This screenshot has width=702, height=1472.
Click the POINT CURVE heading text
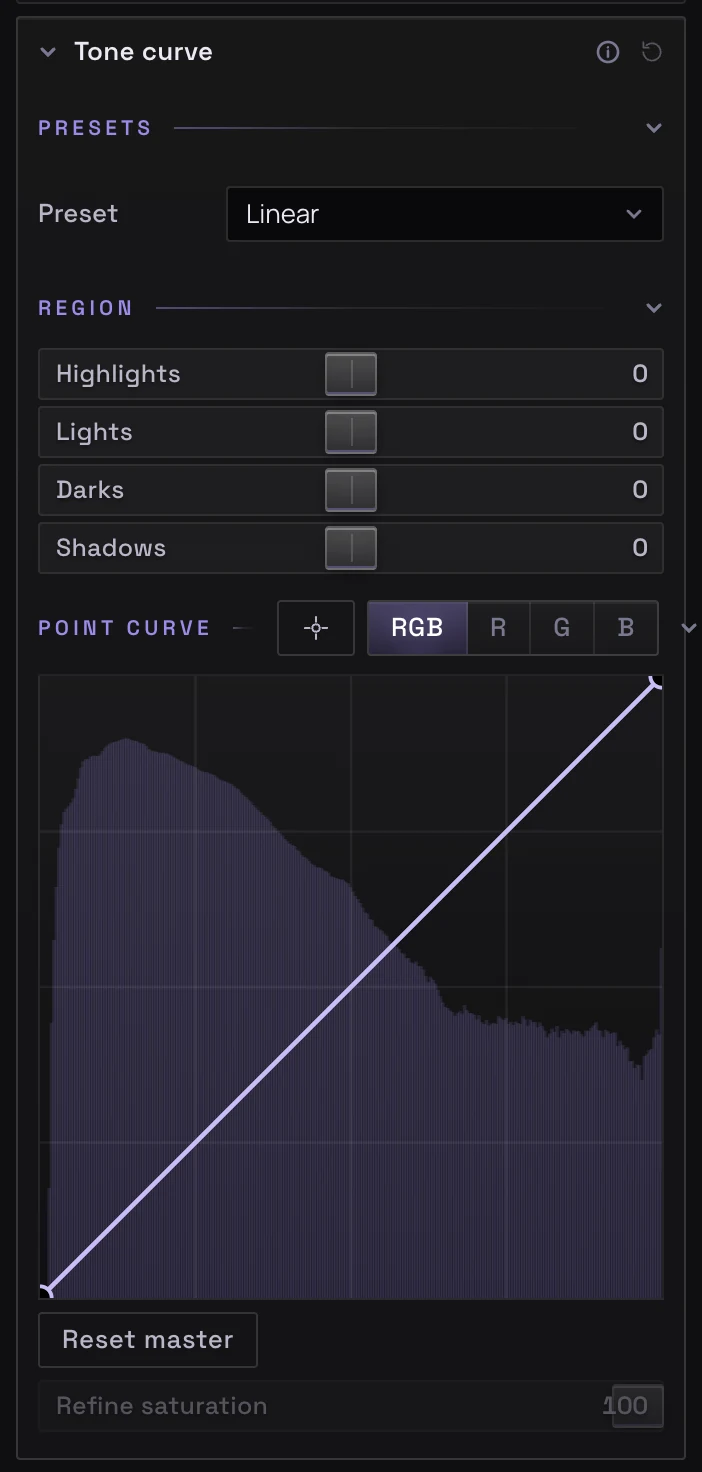pyautogui.click(x=124, y=628)
